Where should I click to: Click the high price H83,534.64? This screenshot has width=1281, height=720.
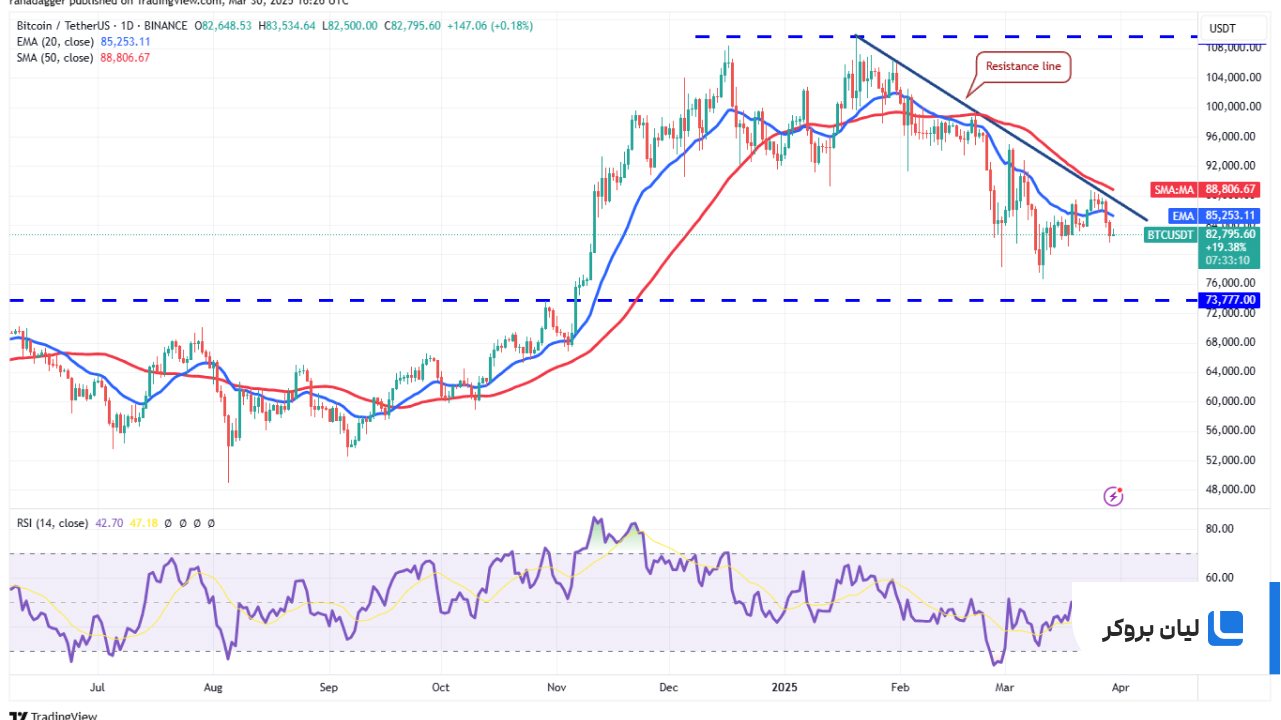tap(287, 24)
